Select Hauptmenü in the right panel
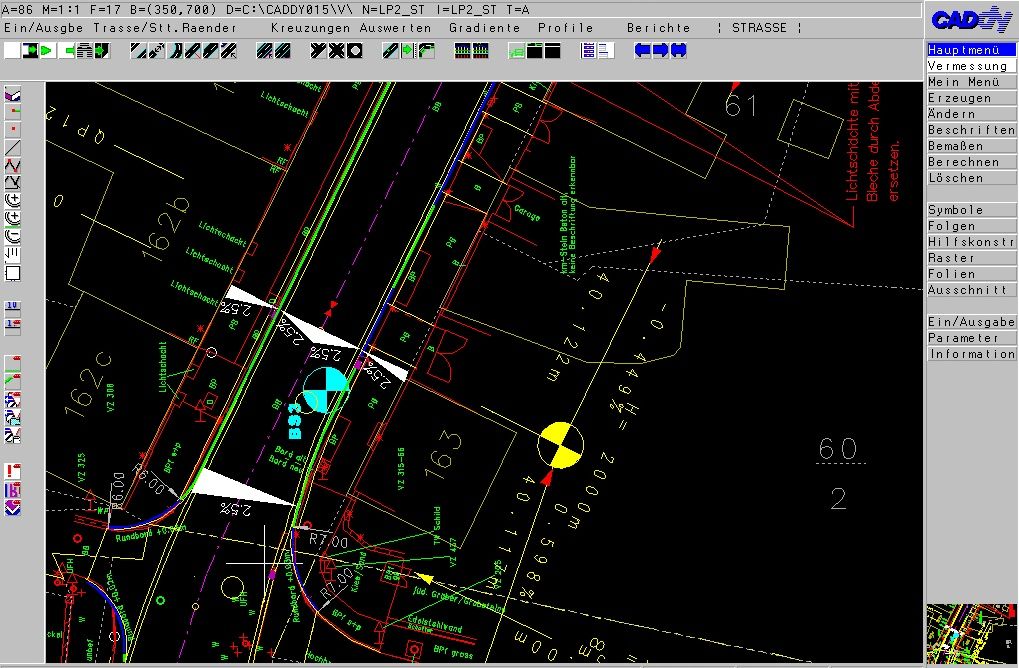The image size is (1019, 668). click(x=971, y=50)
